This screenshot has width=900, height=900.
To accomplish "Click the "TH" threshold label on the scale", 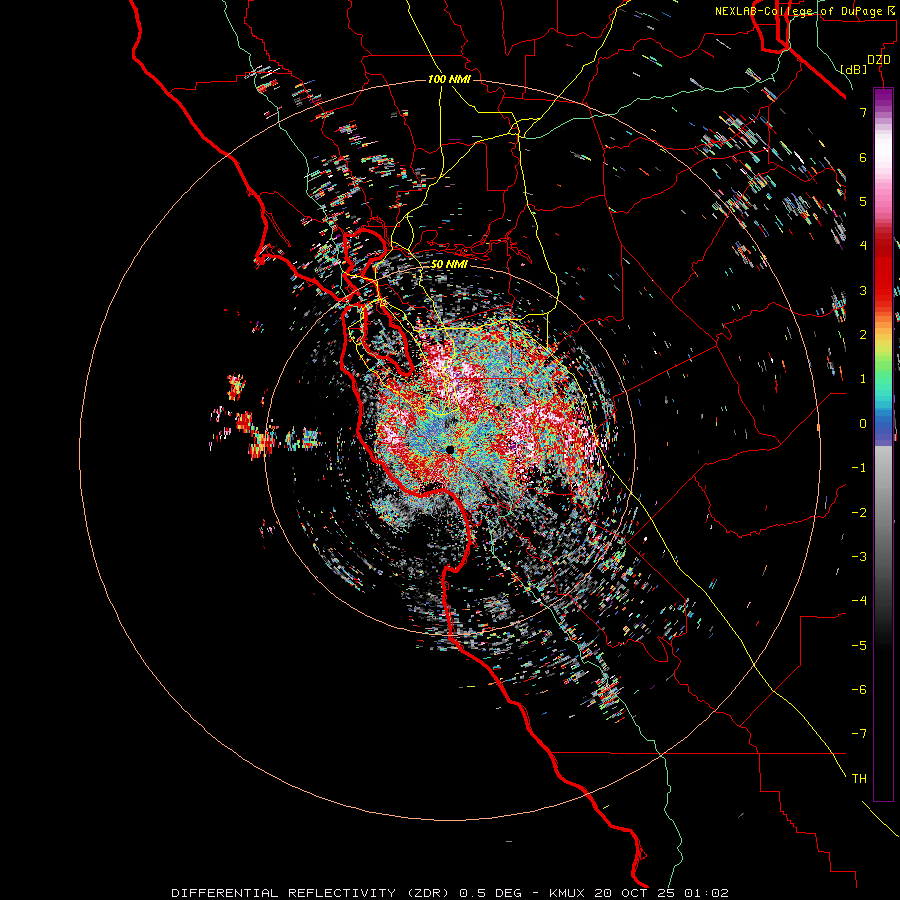I will 859,778.
